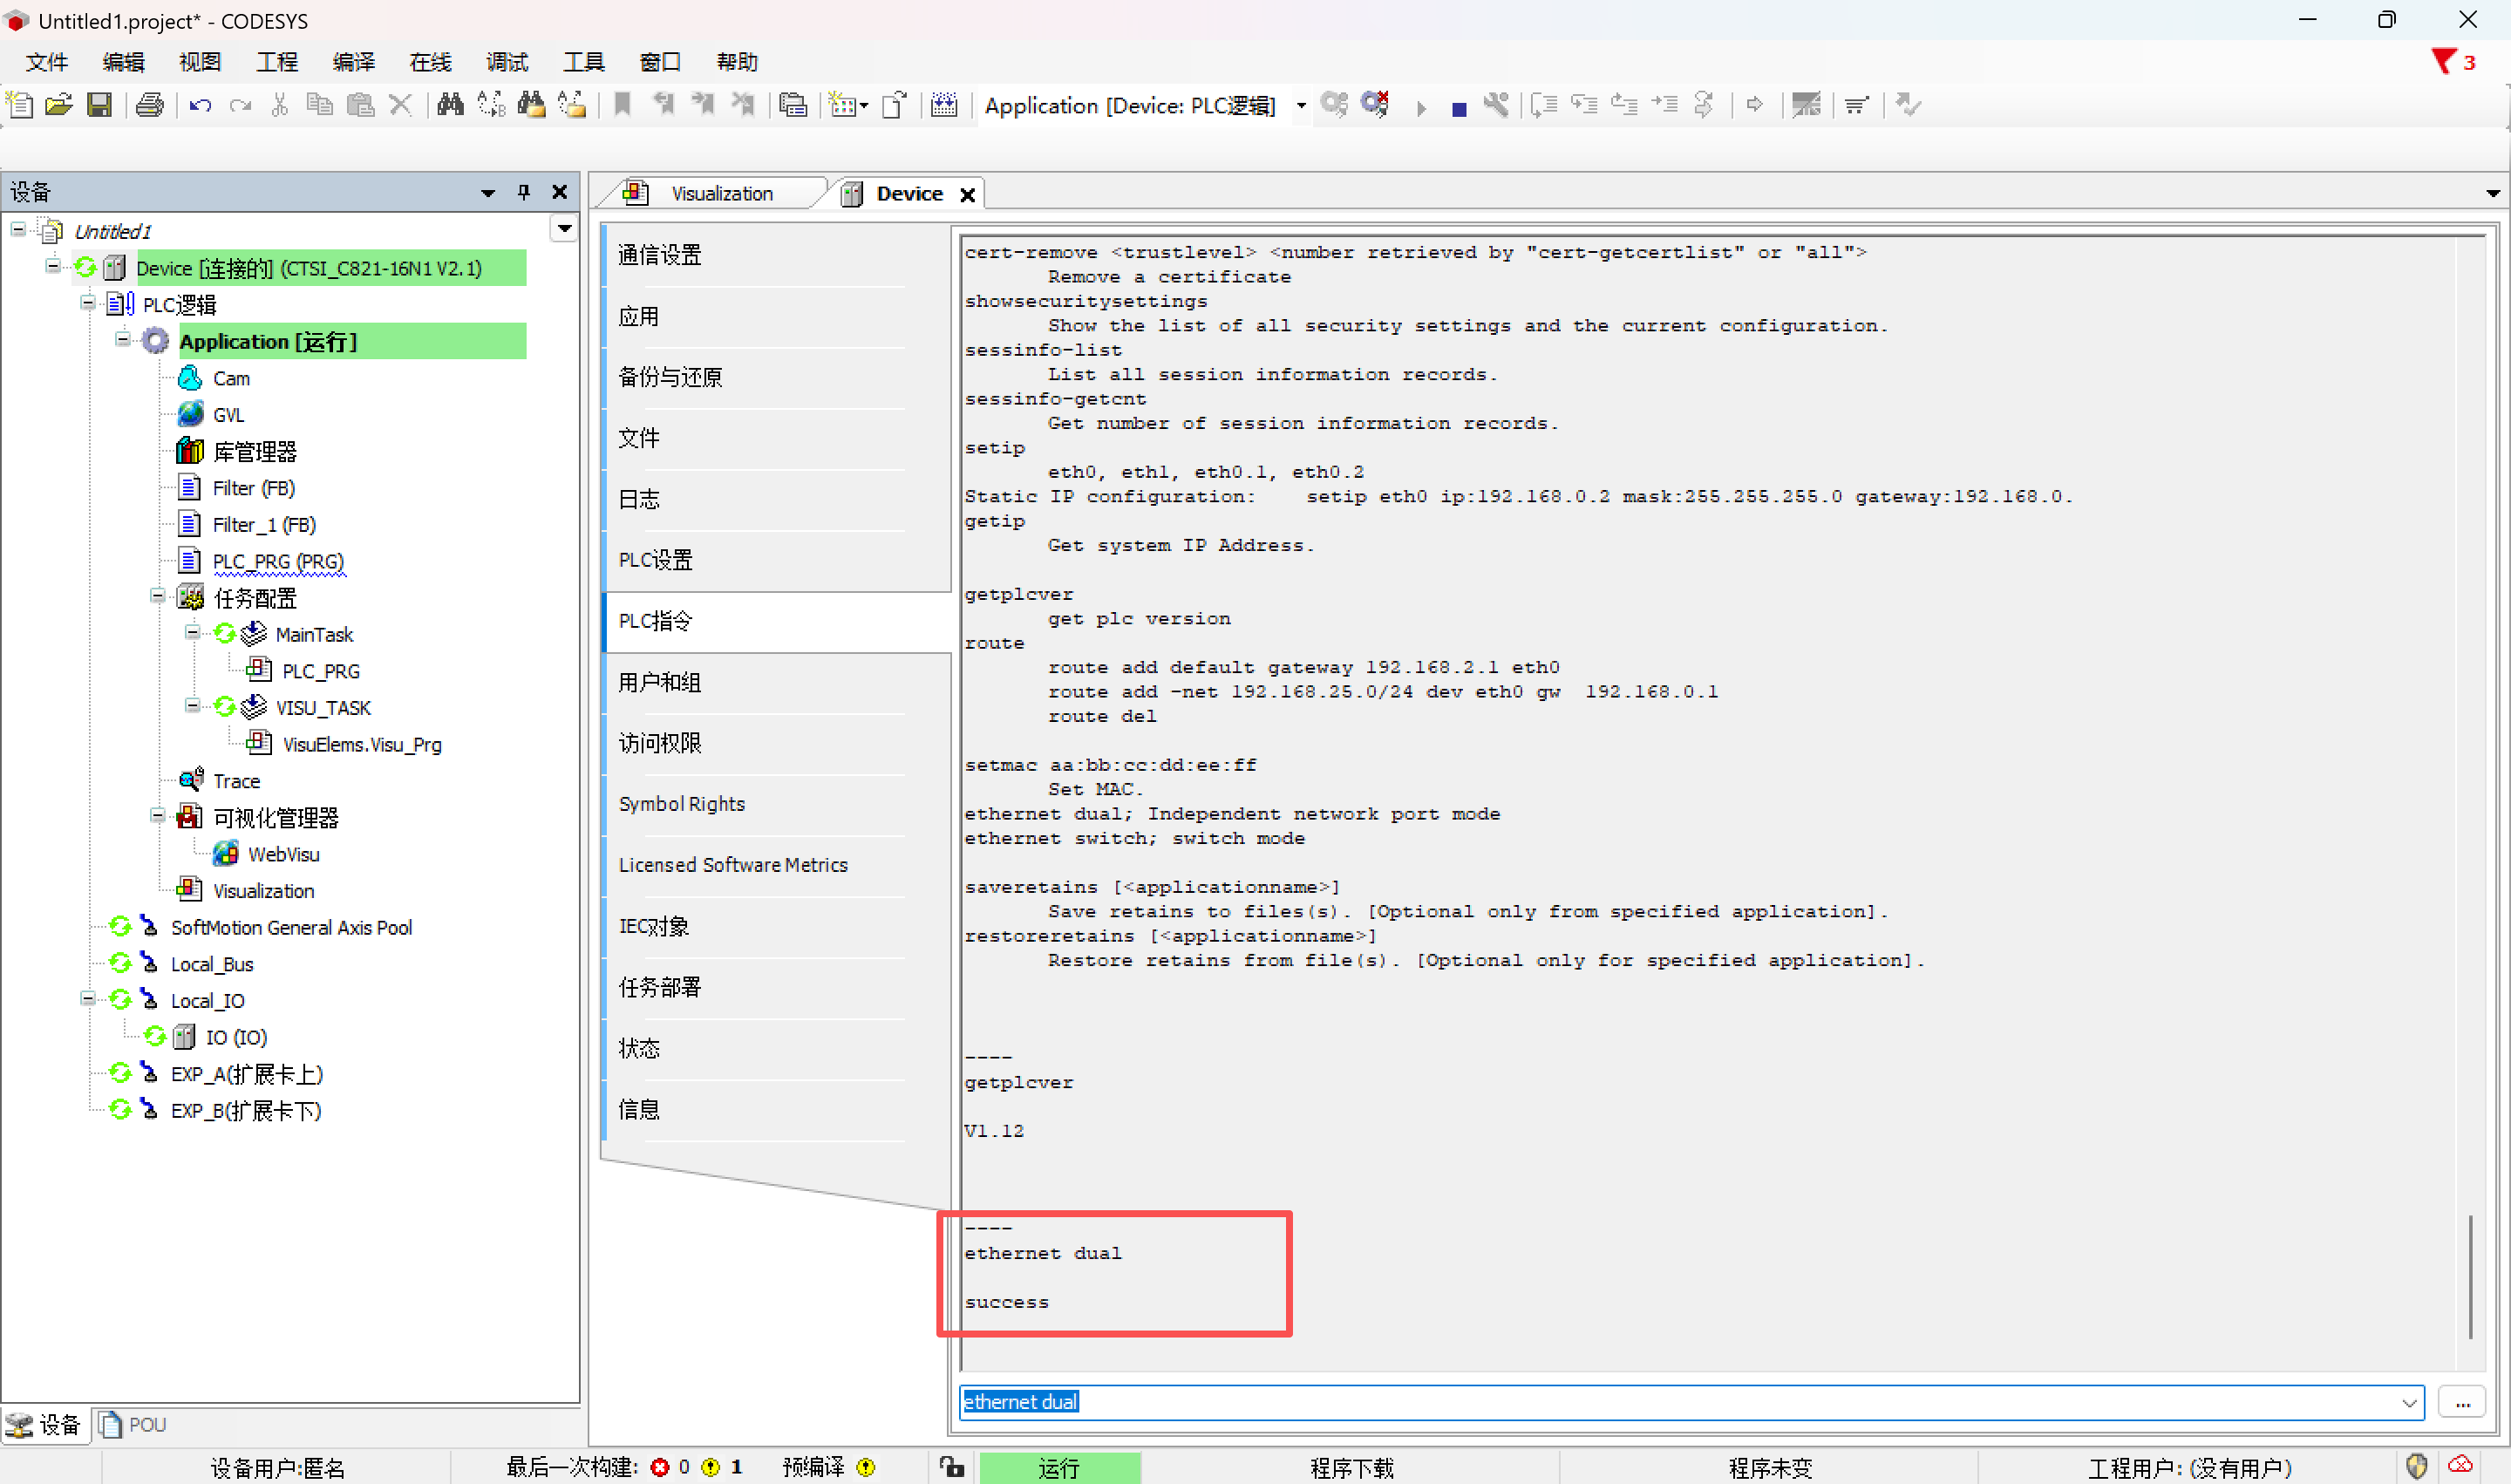The image size is (2511, 1484).
Task: Click the ellipsis button beside command input
Action: pos(2462,1403)
